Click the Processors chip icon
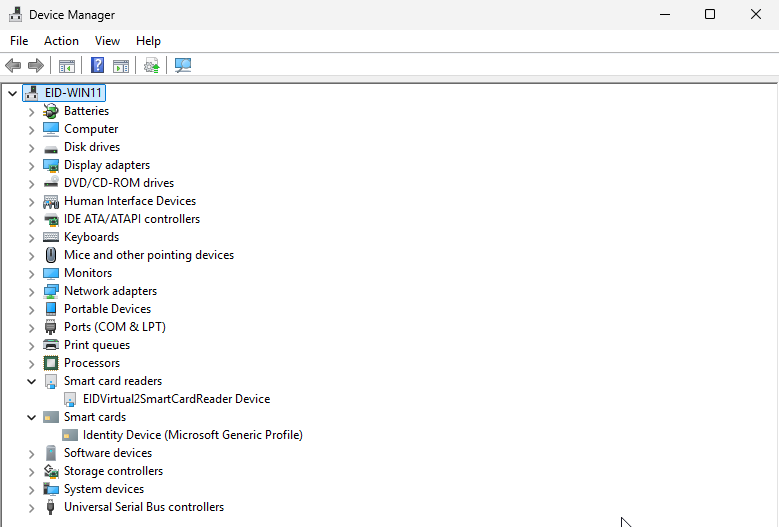Viewport: 779px width, 527px height. point(51,363)
